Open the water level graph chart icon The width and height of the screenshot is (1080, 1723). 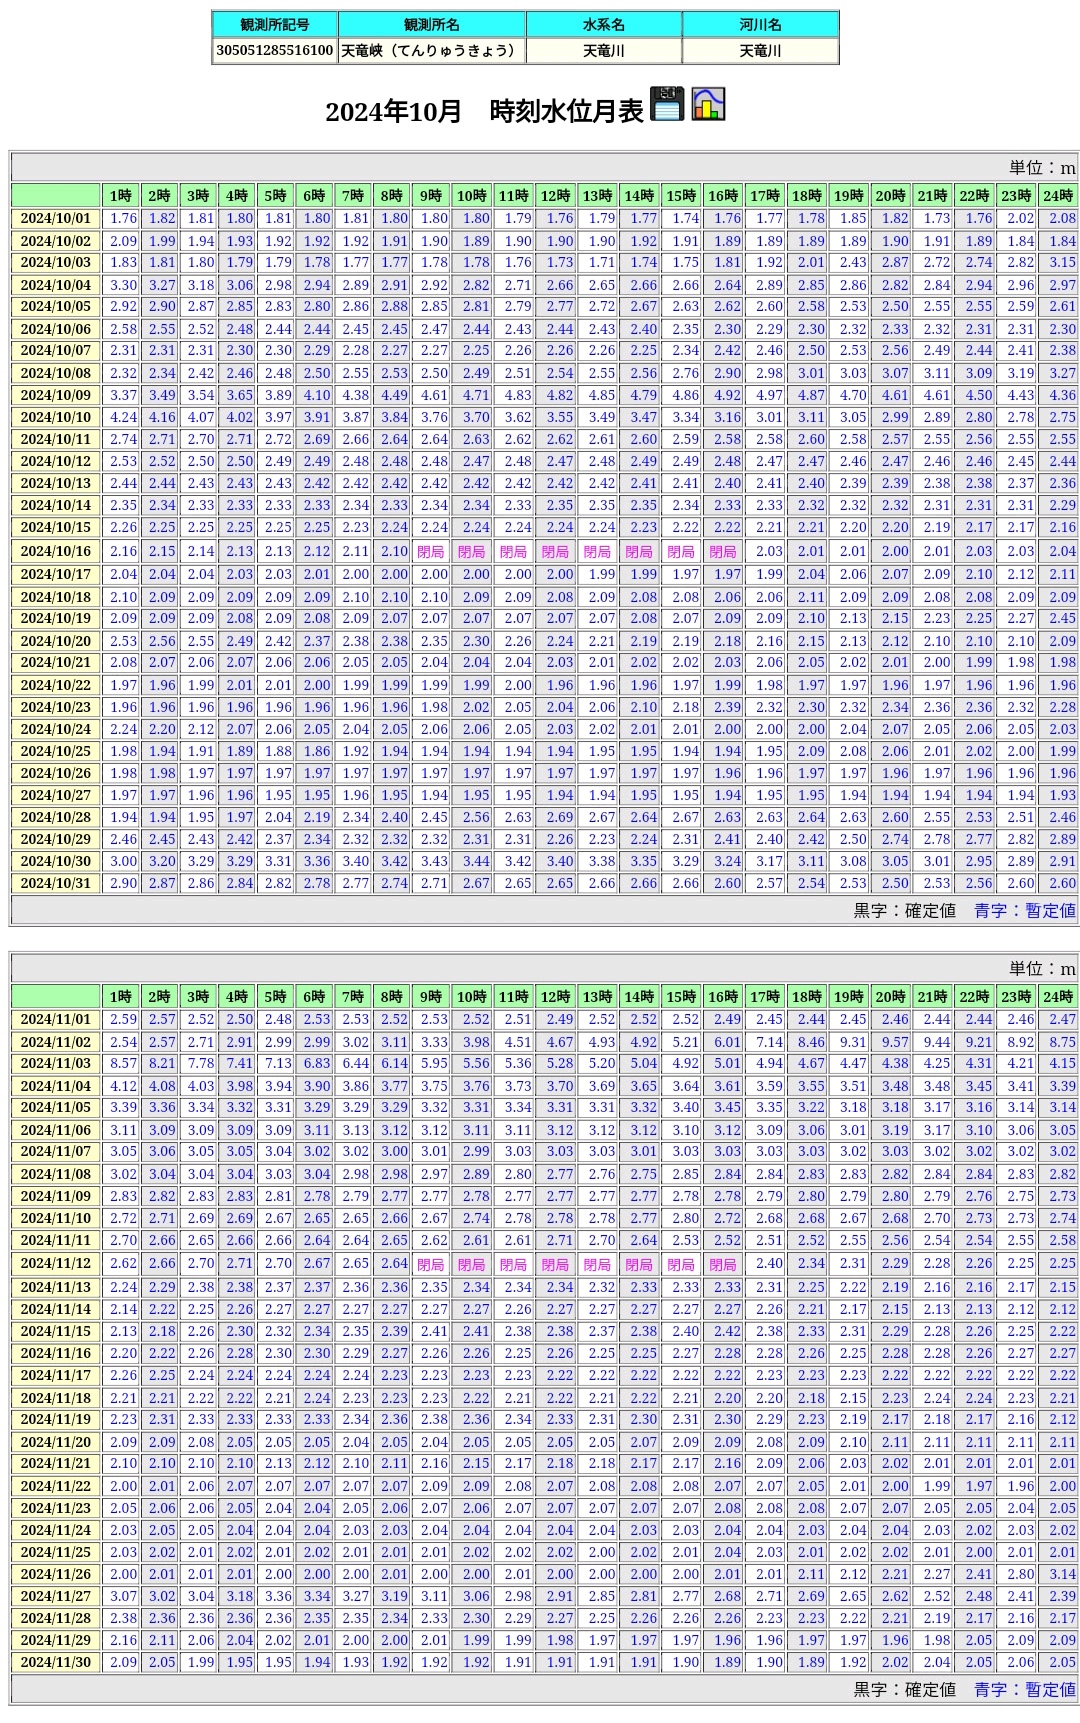click(x=708, y=104)
